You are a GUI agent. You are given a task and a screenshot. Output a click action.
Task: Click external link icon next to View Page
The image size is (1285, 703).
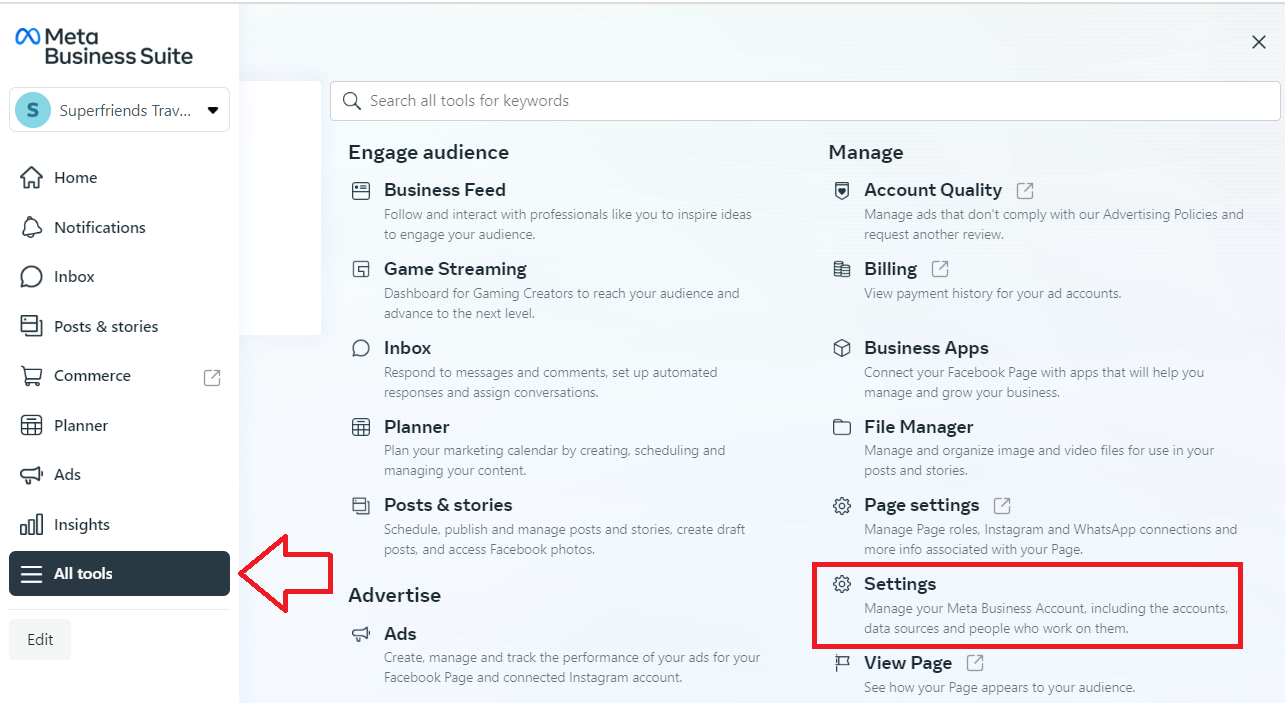tap(975, 663)
